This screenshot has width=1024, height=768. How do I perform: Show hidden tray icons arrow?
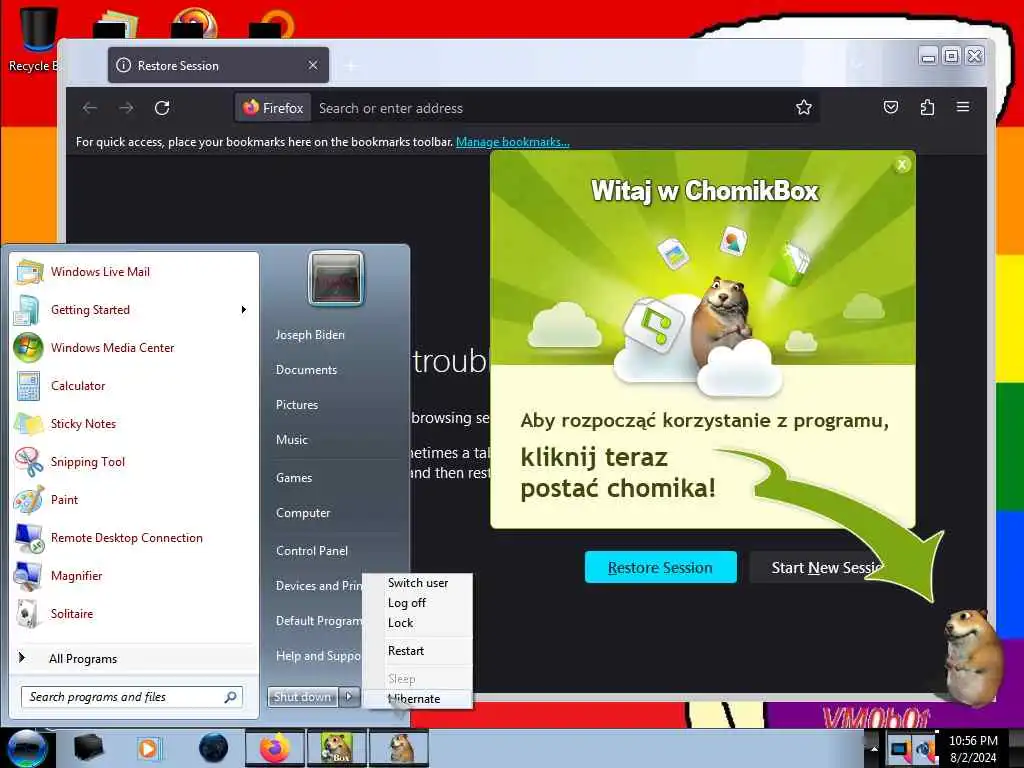coord(874,748)
